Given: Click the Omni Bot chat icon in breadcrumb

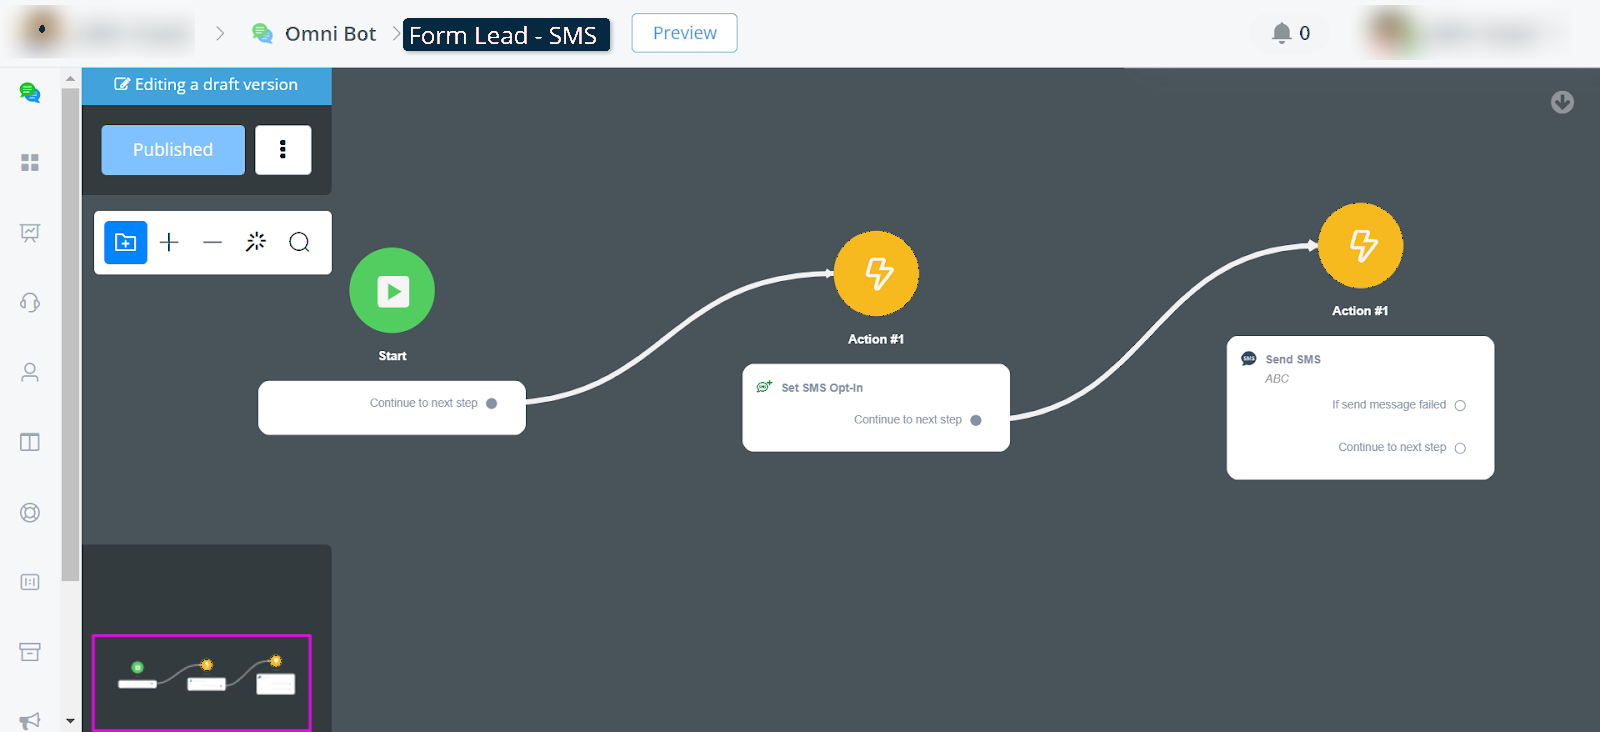Looking at the screenshot, I should tap(262, 33).
